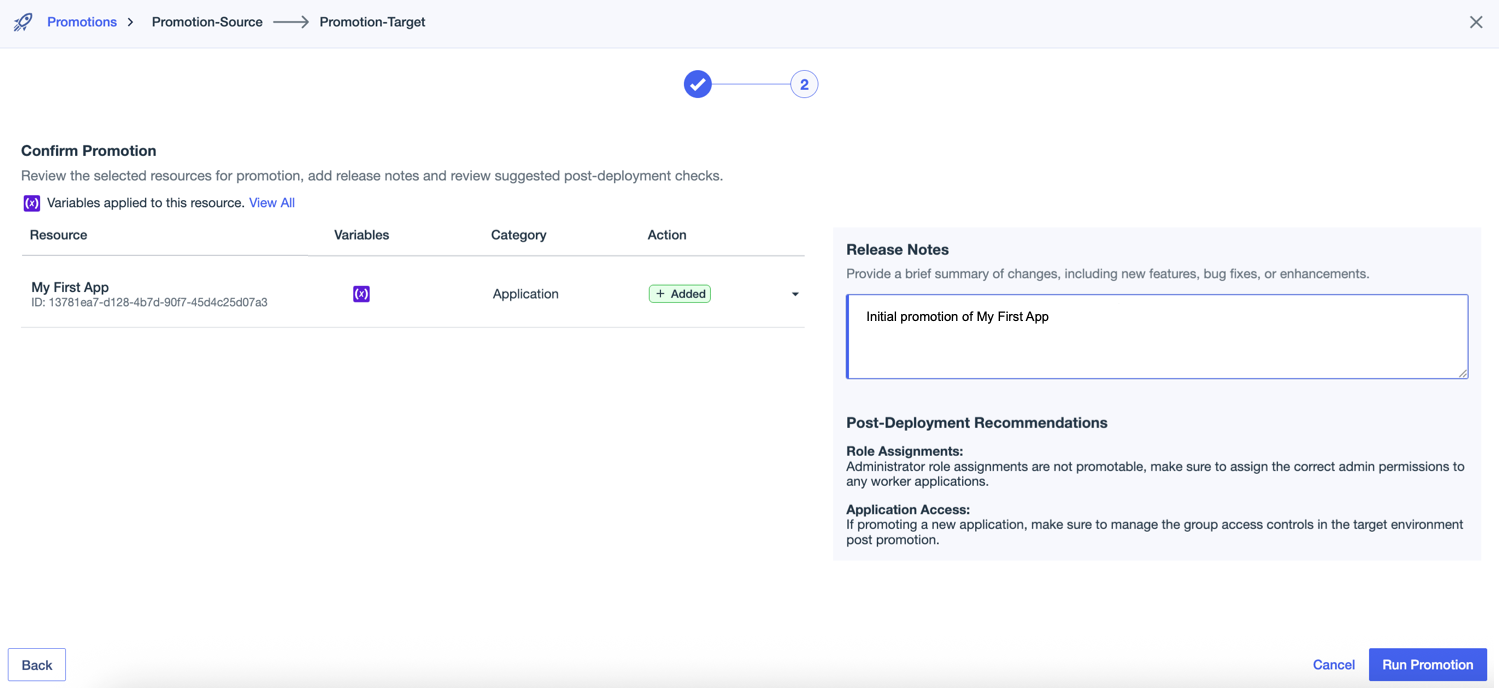Viewport: 1500px width, 696px height.
Task: Click the Release Notes heading
Action: 897,250
